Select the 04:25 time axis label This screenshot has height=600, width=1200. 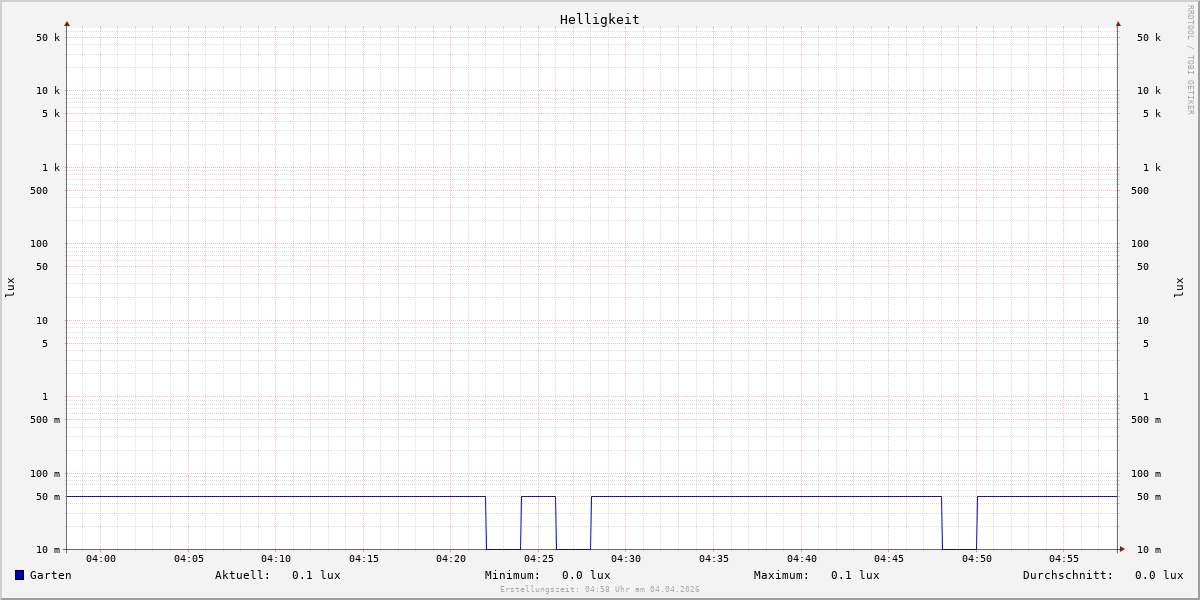pos(539,559)
